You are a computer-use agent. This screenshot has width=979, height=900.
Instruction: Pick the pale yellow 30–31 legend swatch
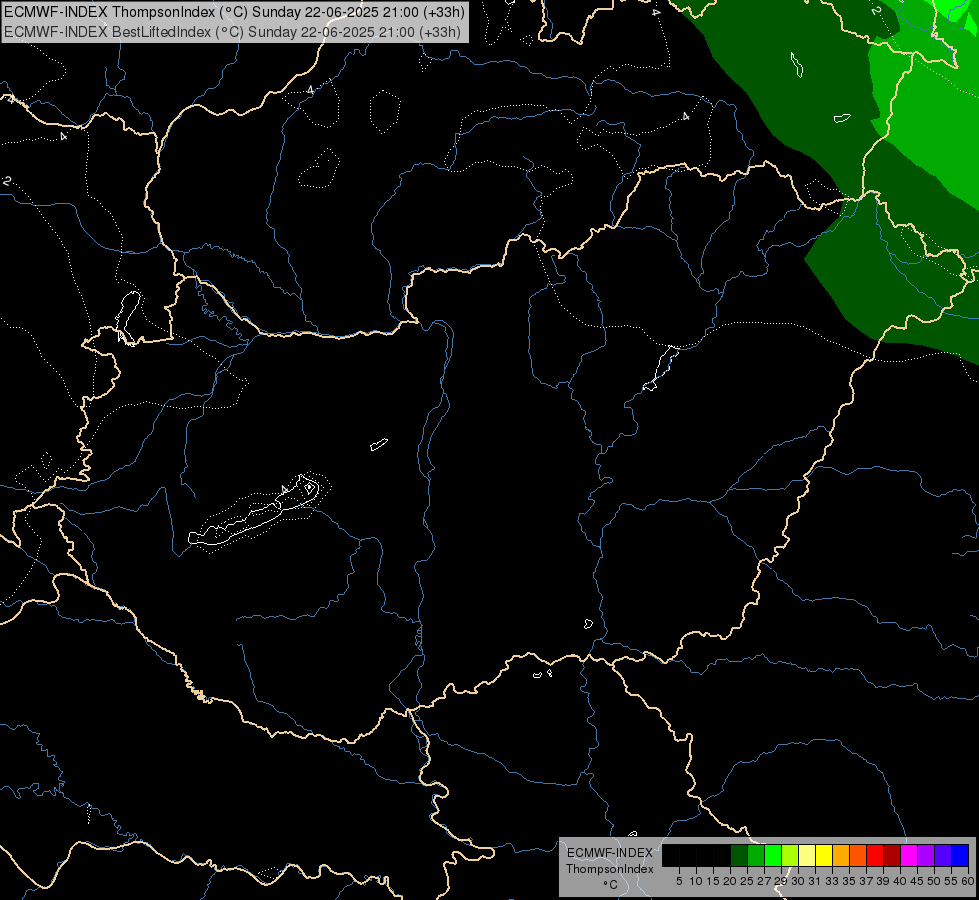tap(807, 855)
